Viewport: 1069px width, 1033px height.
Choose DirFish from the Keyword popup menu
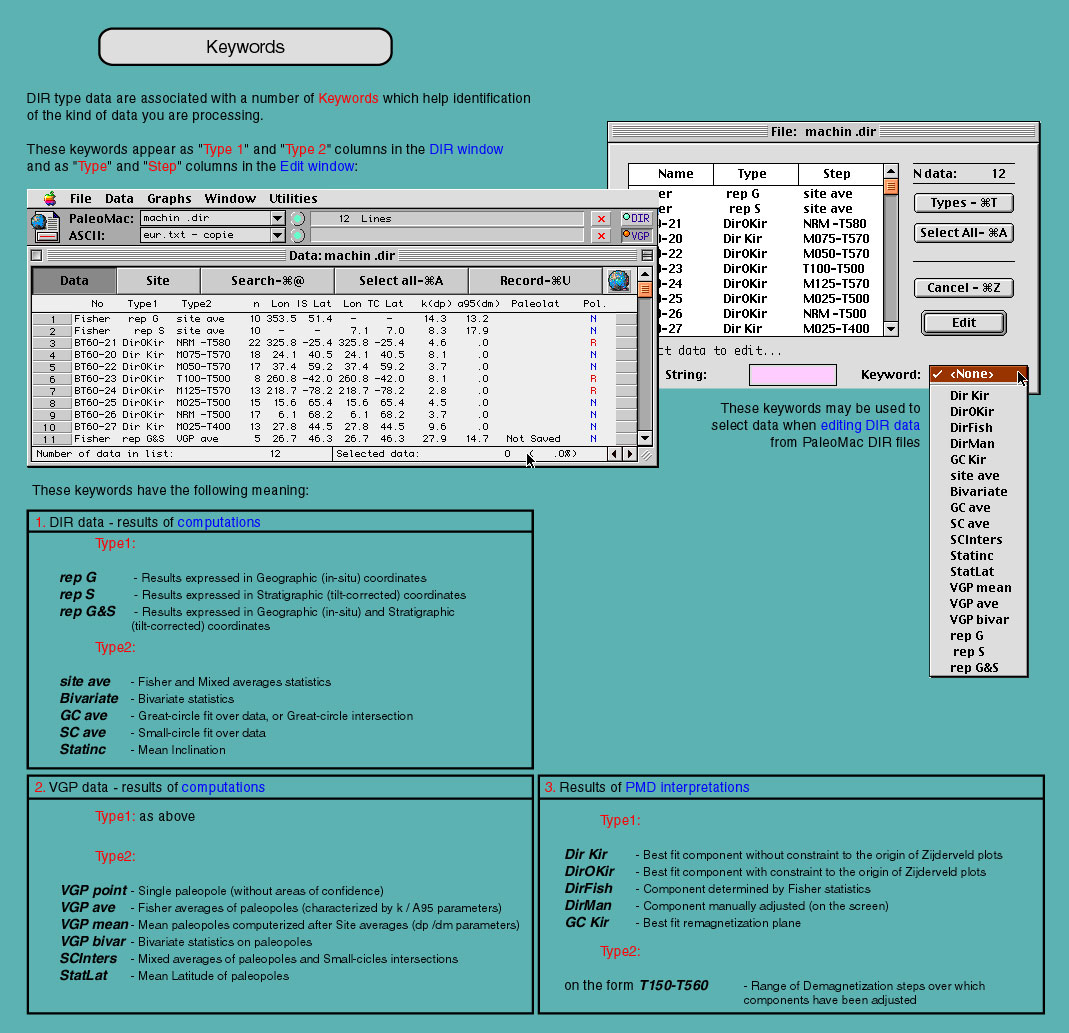point(978,428)
